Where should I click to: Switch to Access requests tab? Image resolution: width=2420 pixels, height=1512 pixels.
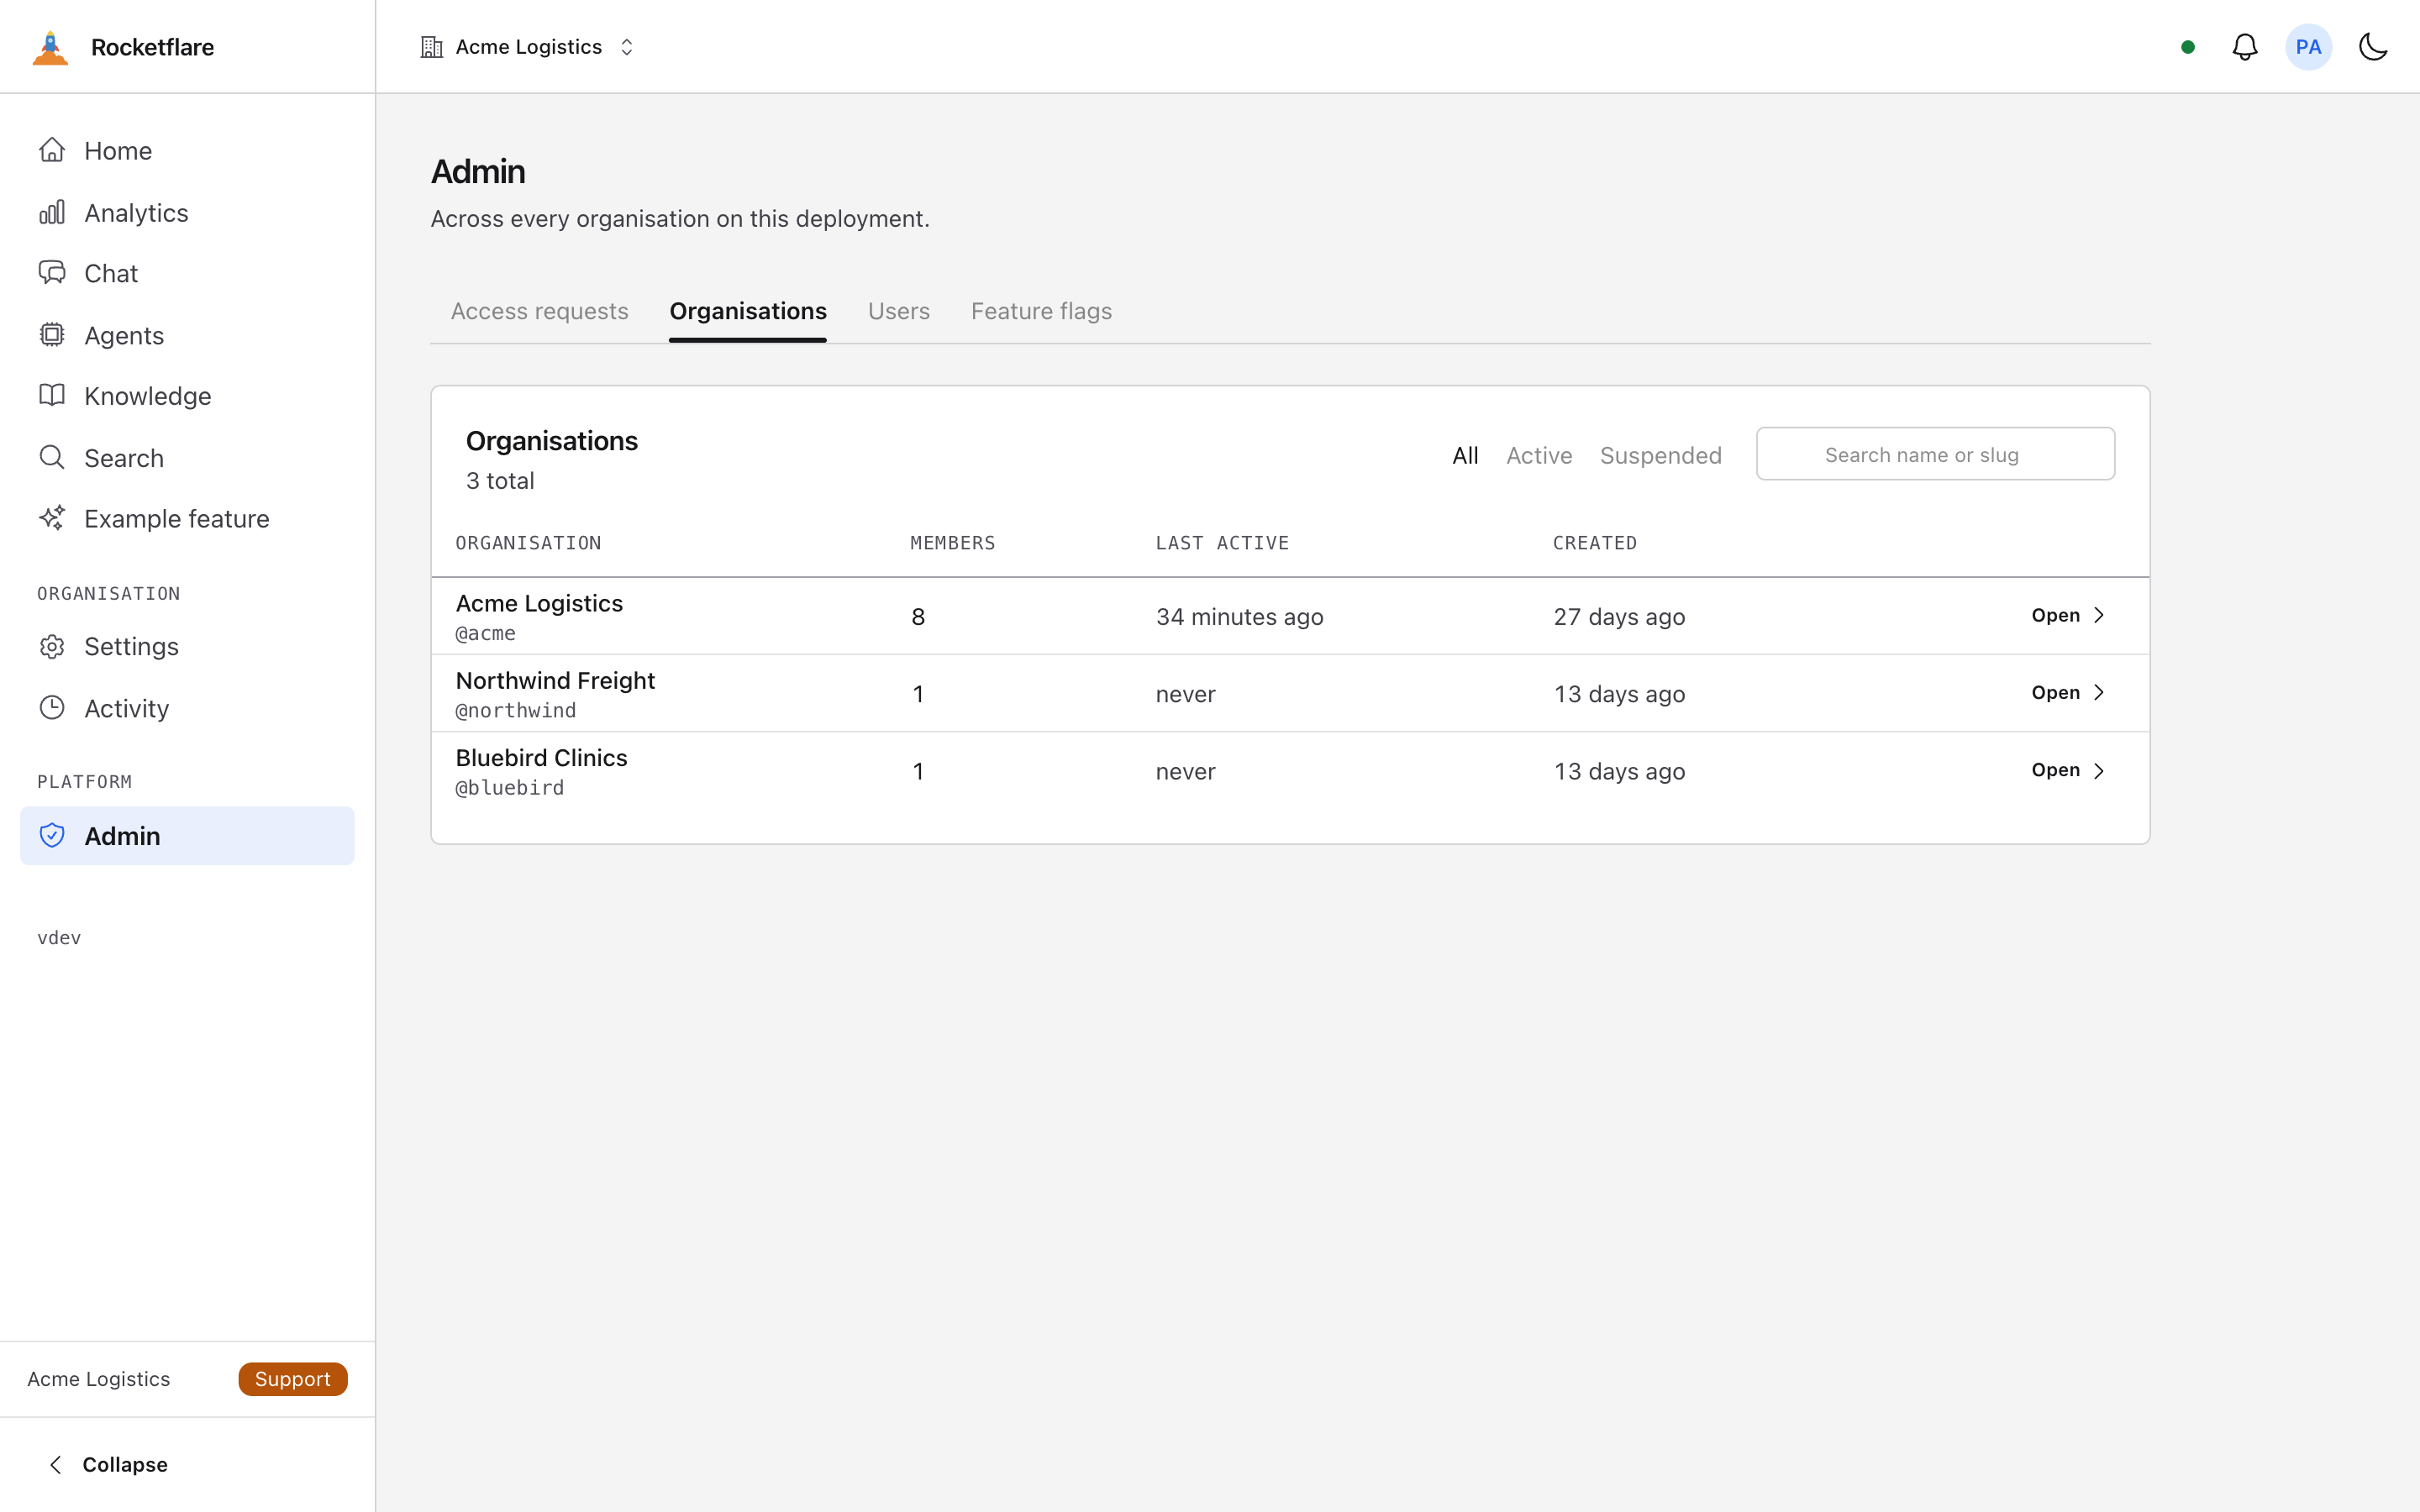tap(539, 312)
